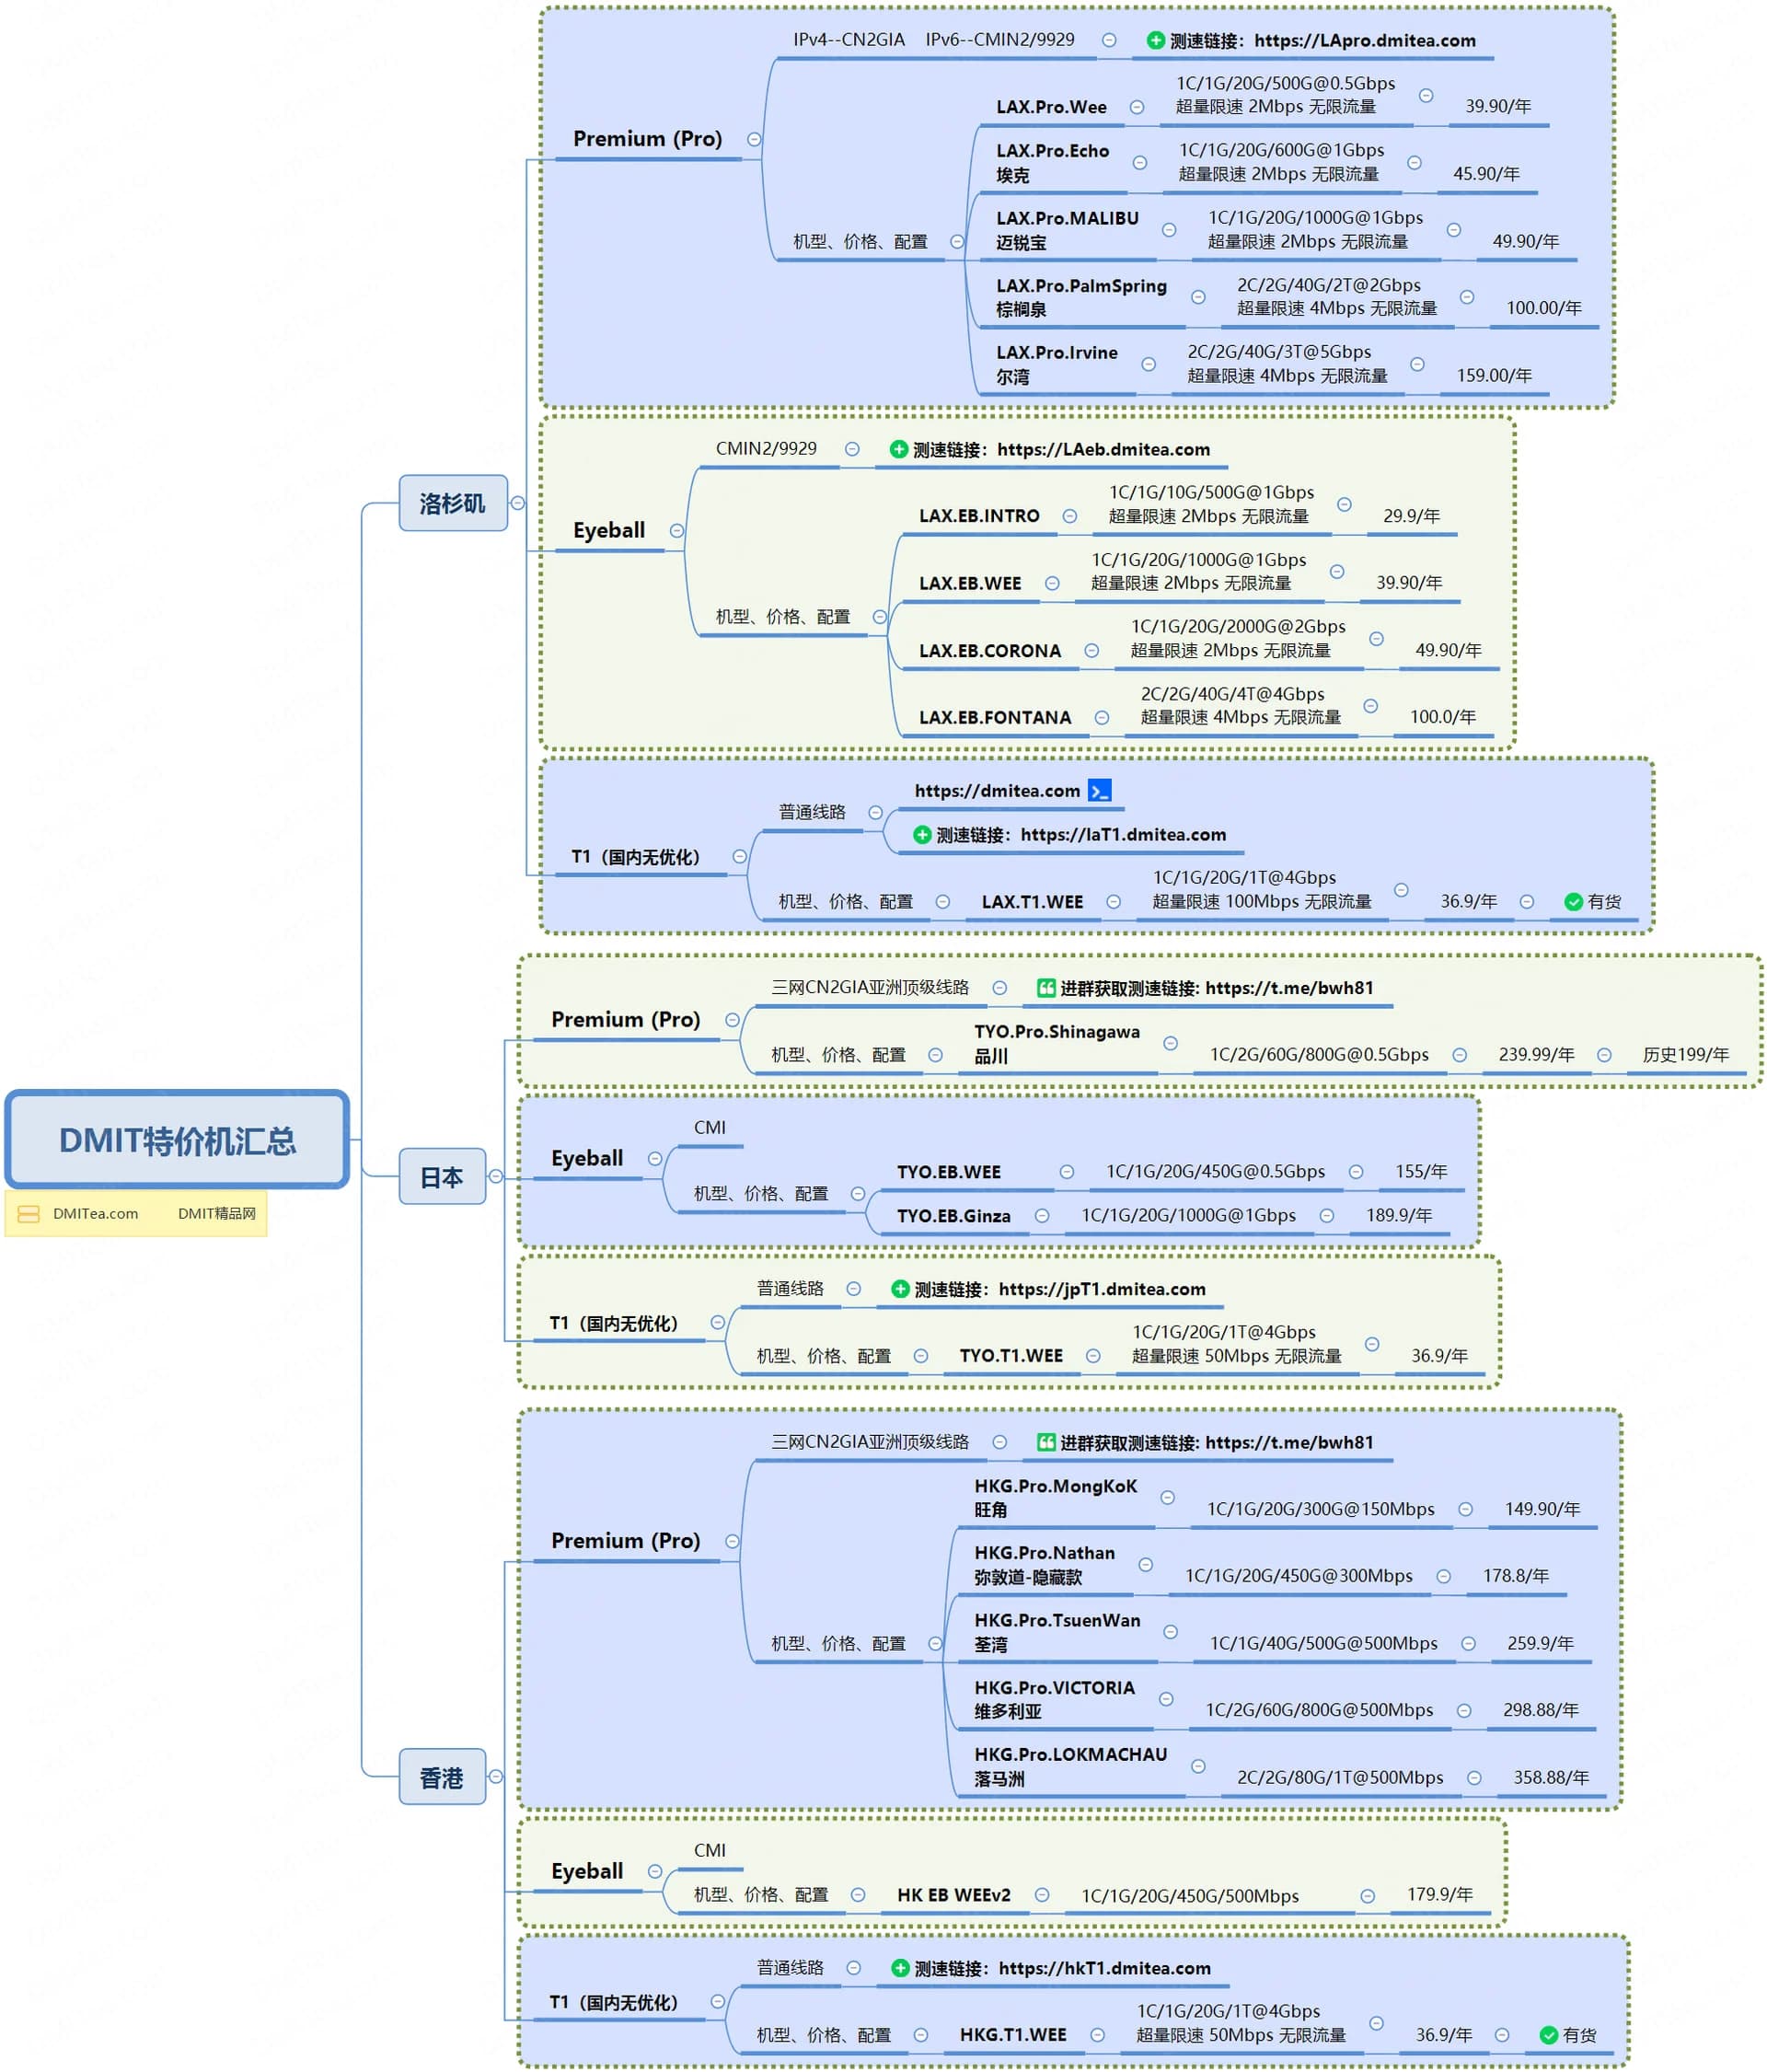Click yellow note icon beside DMITea.com label
Viewport: 1767px width, 2072px height.
click(x=29, y=1214)
